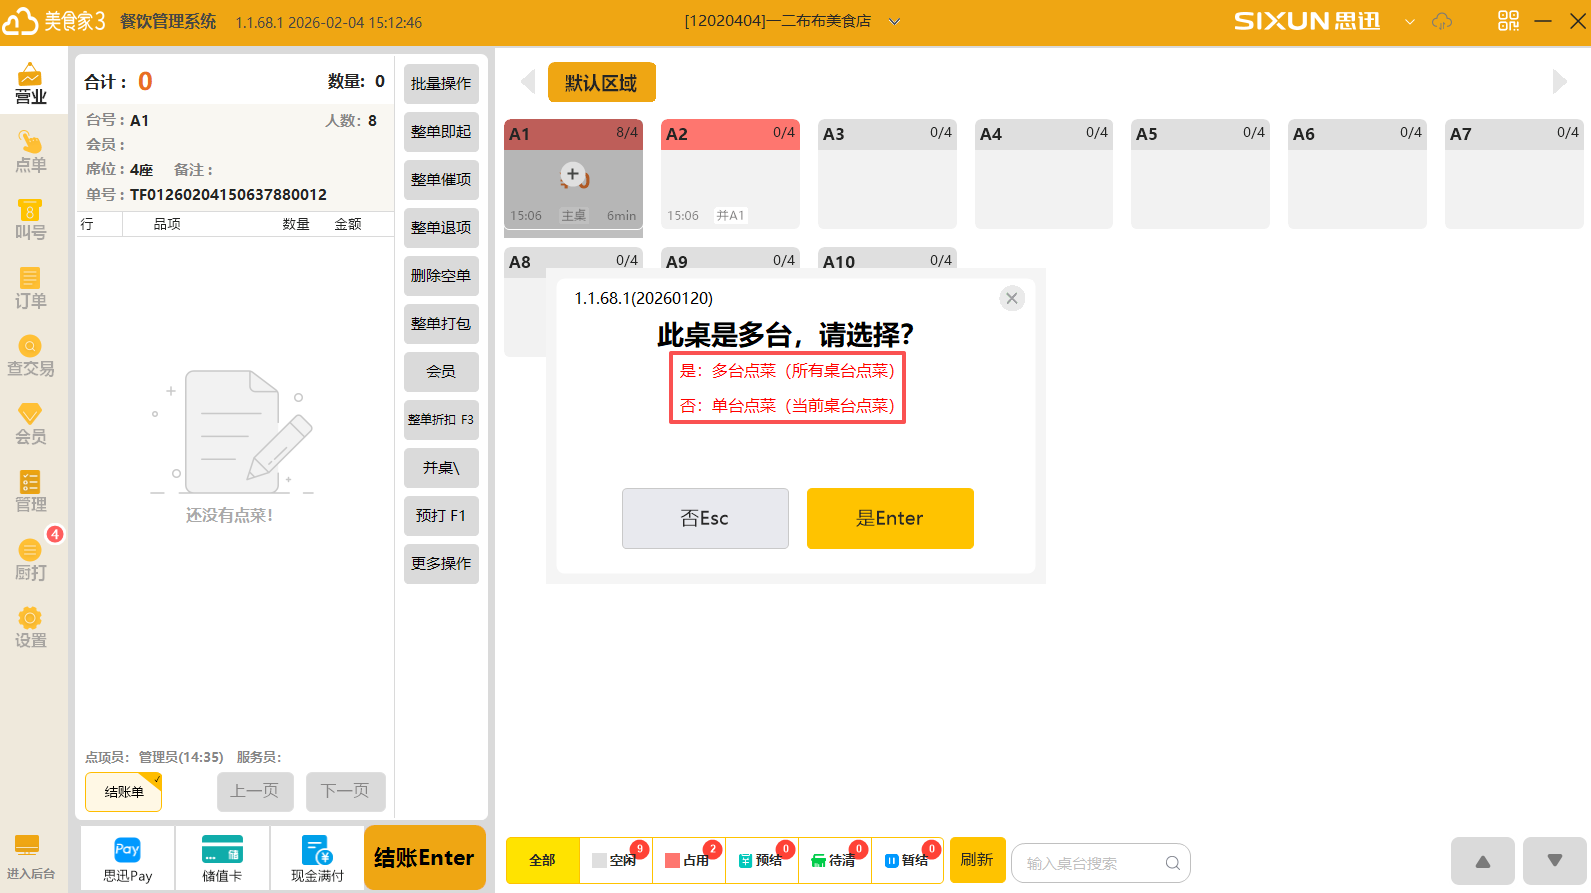The height and width of the screenshot is (893, 1591).
Task: Decline with the 否Esc button
Action: click(x=704, y=518)
